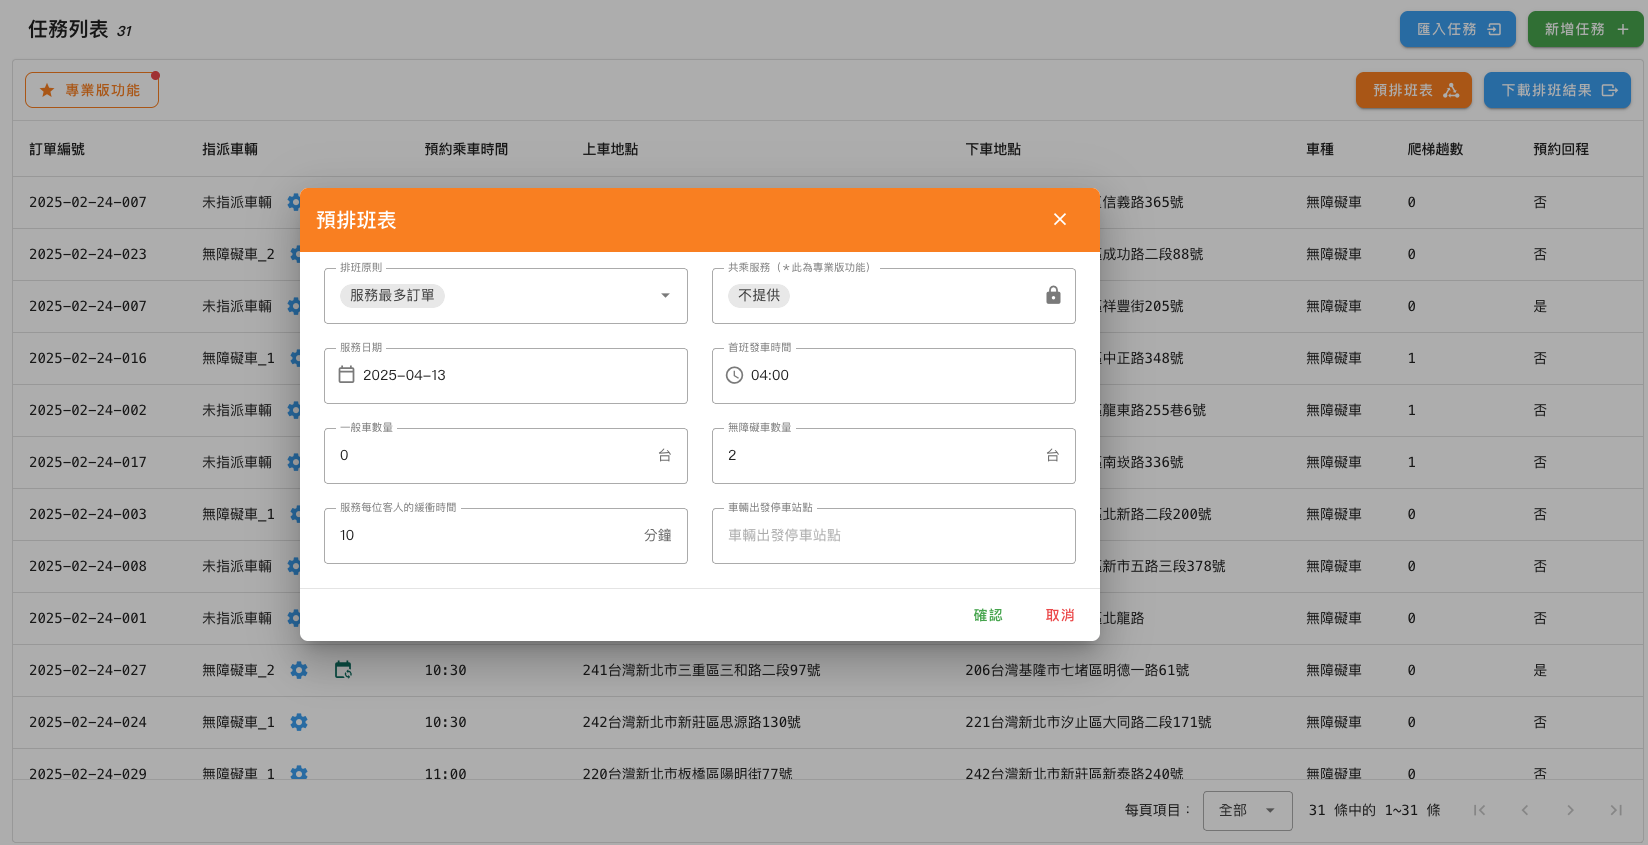Click the 任務列表 page title
Image resolution: width=1648 pixels, height=845 pixels.
click(x=68, y=29)
